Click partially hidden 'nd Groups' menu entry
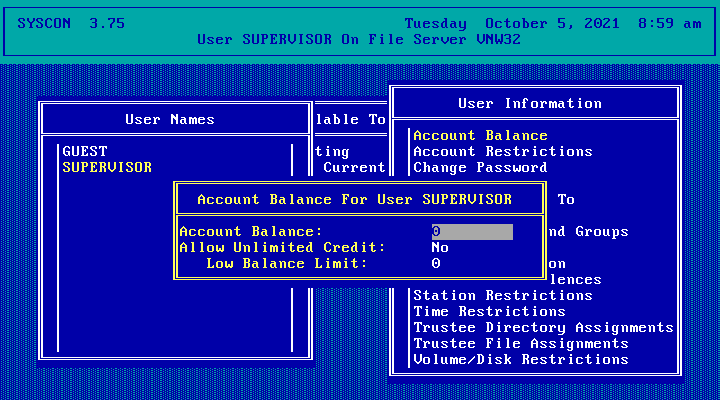The image size is (720, 400). [588, 231]
